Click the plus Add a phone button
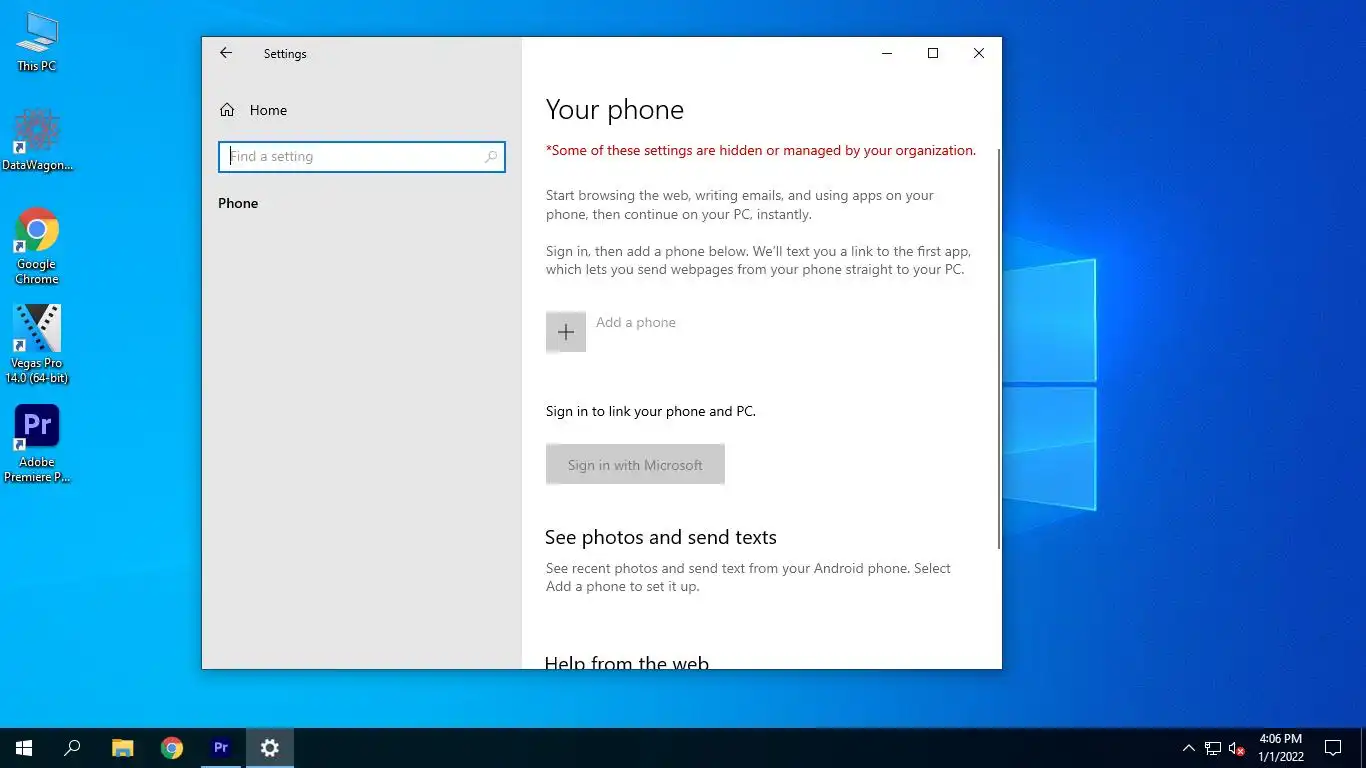This screenshot has width=1366, height=768. coord(566,332)
